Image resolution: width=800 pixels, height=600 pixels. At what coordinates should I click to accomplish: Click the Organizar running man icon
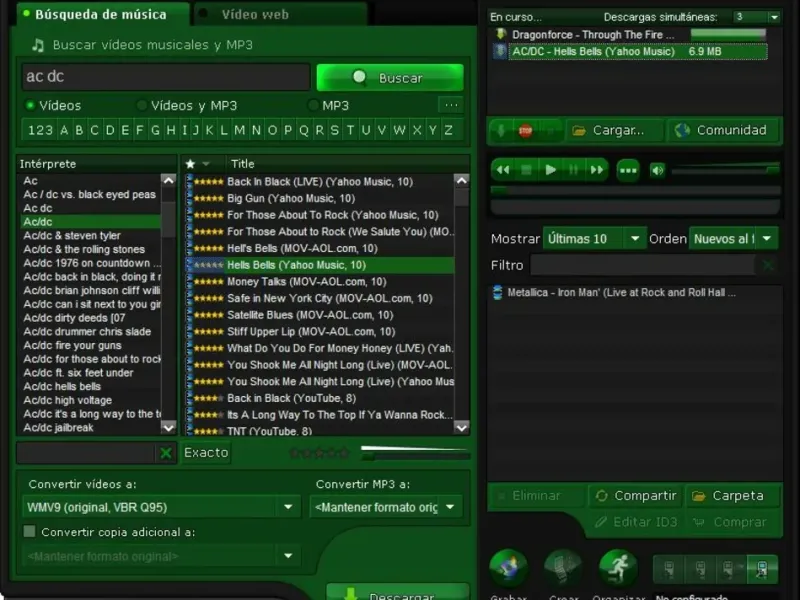(618, 568)
